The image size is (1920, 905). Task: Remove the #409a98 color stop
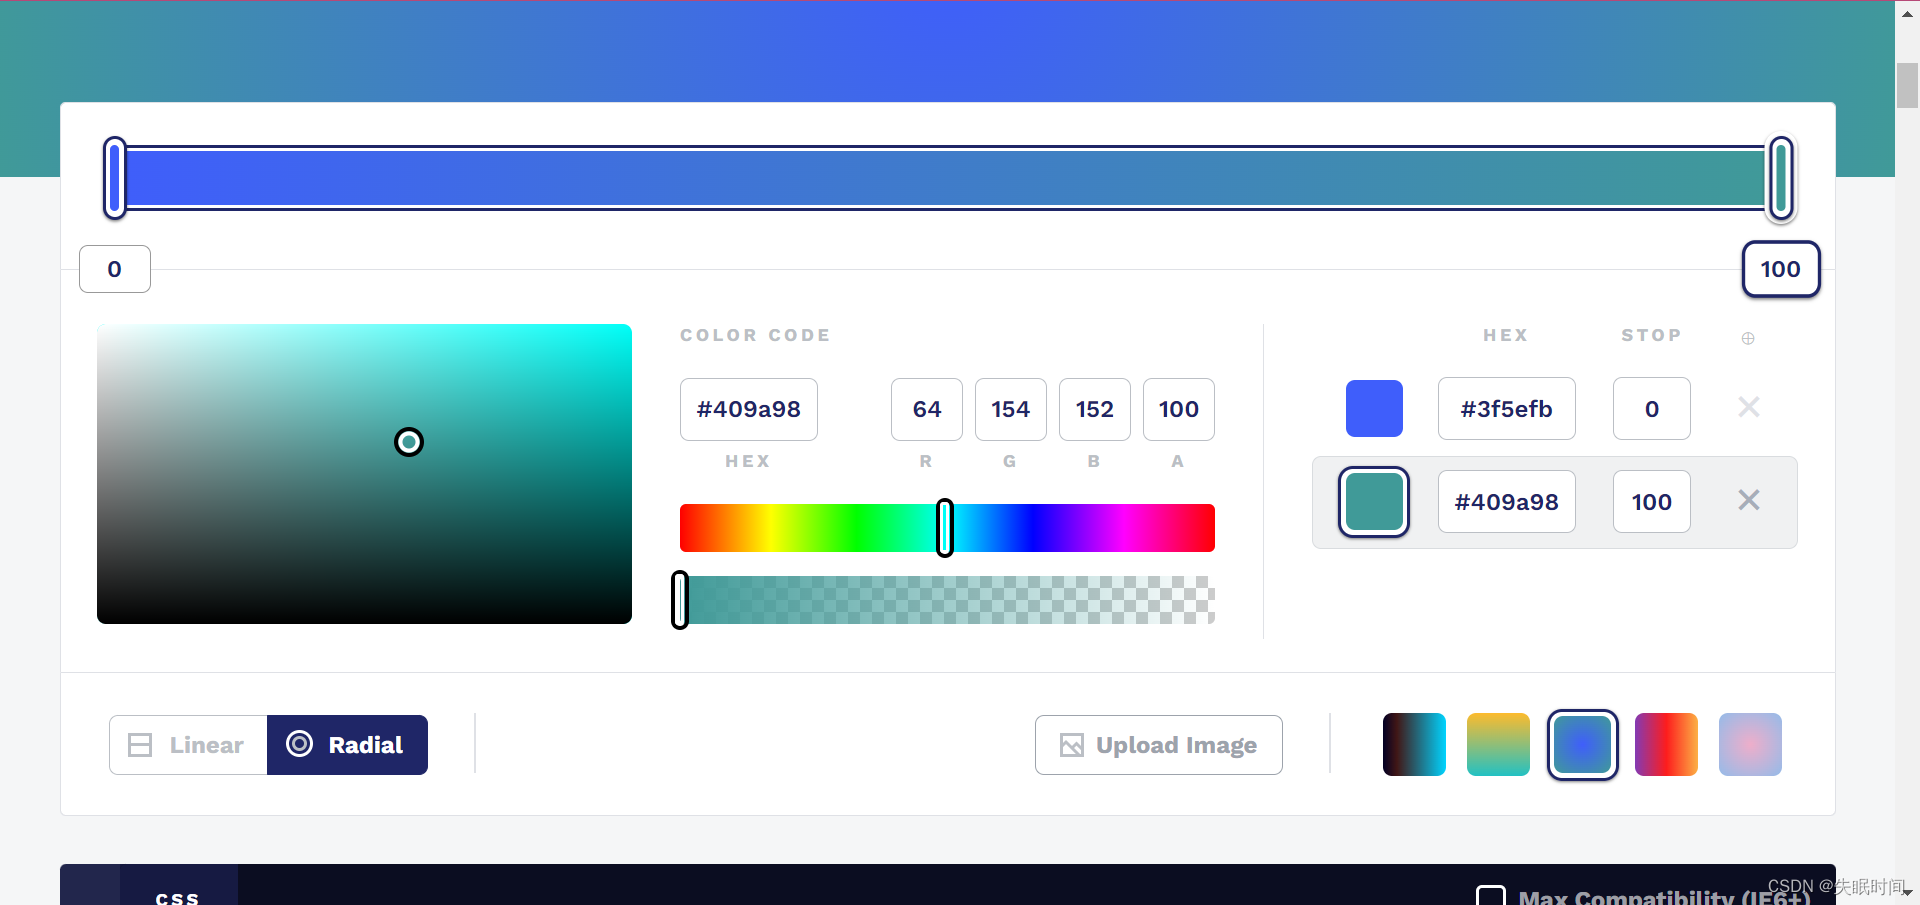[x=1749, y=500]
